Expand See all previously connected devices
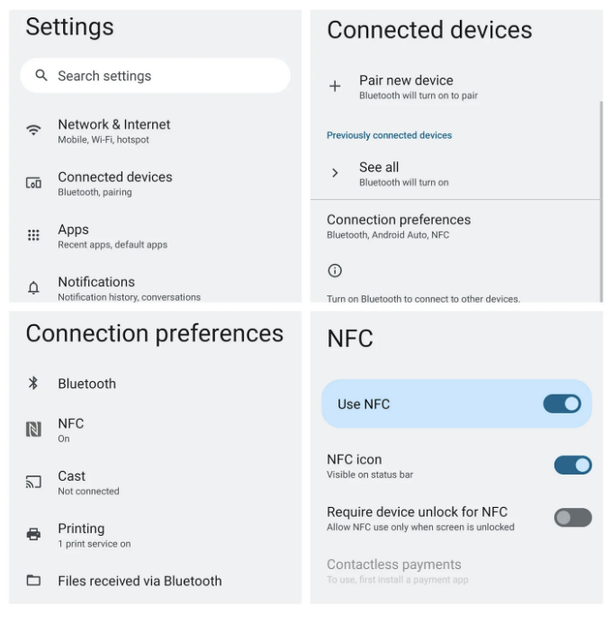 coord(455,173)
